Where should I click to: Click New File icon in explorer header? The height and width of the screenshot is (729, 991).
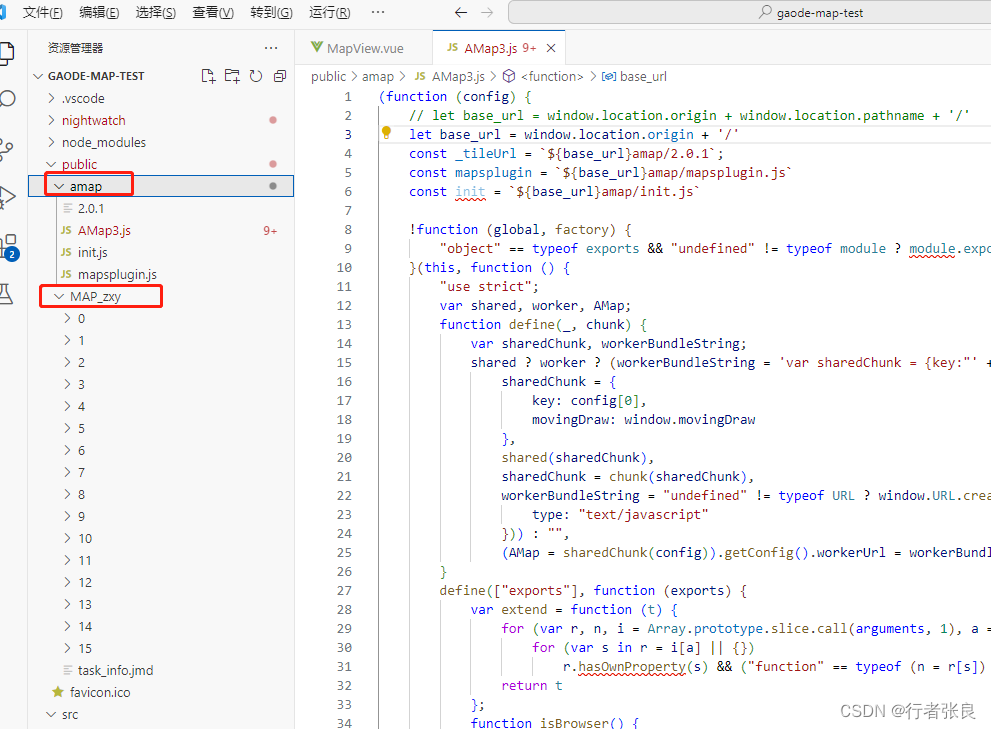click(208, 76)
